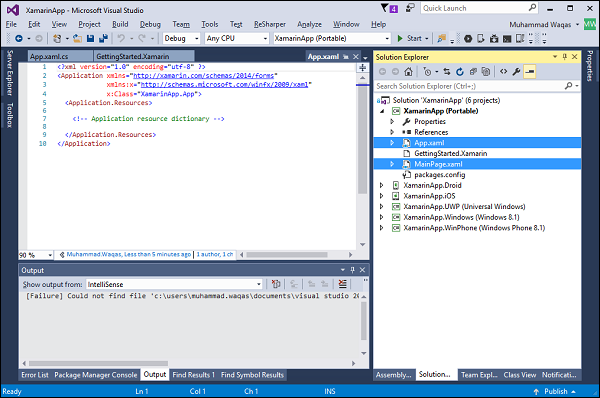Screen dimensions: 600x398
Task: Click the Publish button in status bar
Action: tap(554, 391)
